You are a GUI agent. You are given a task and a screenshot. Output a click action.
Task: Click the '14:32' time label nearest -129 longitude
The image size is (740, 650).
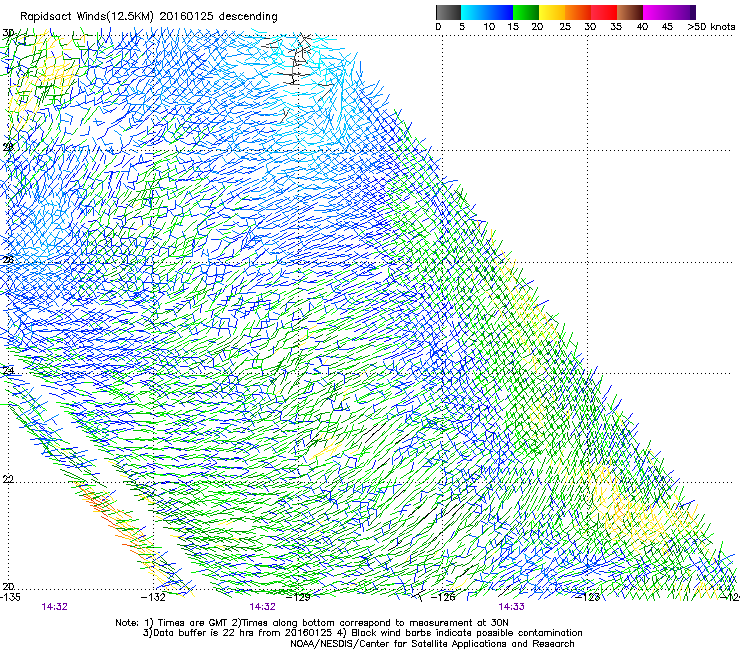(262, 607)
